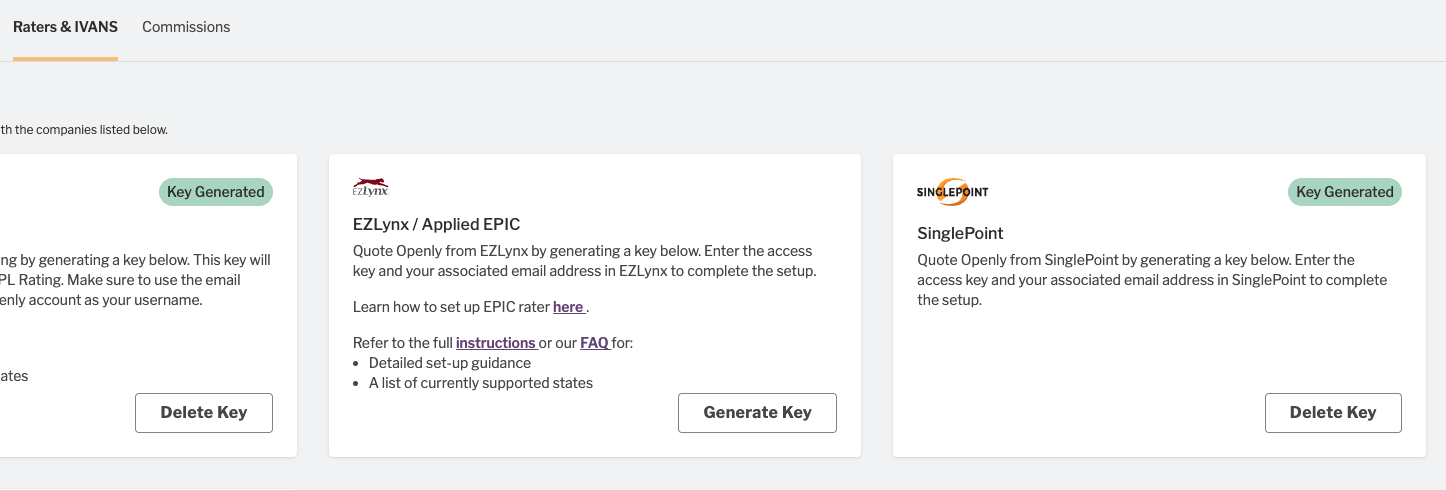Click the 'Quote Openly from SinglePoint' description text
The width and height of the screenshot is (1446, 490).
click(1152, 279)
